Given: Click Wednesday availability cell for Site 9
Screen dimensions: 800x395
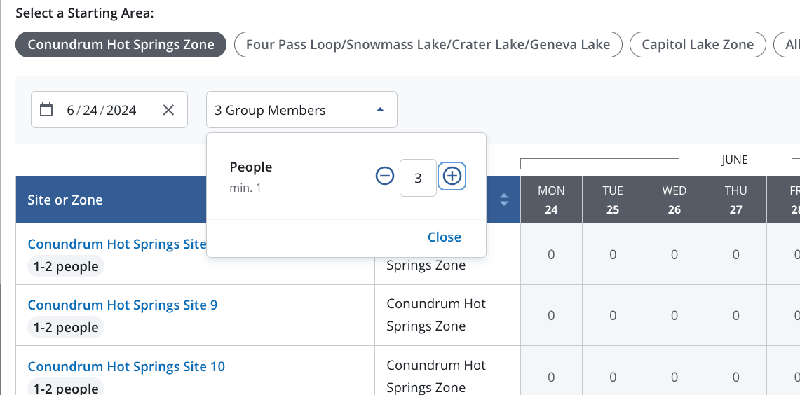Looking at the screenshot, I should point(674,315).
